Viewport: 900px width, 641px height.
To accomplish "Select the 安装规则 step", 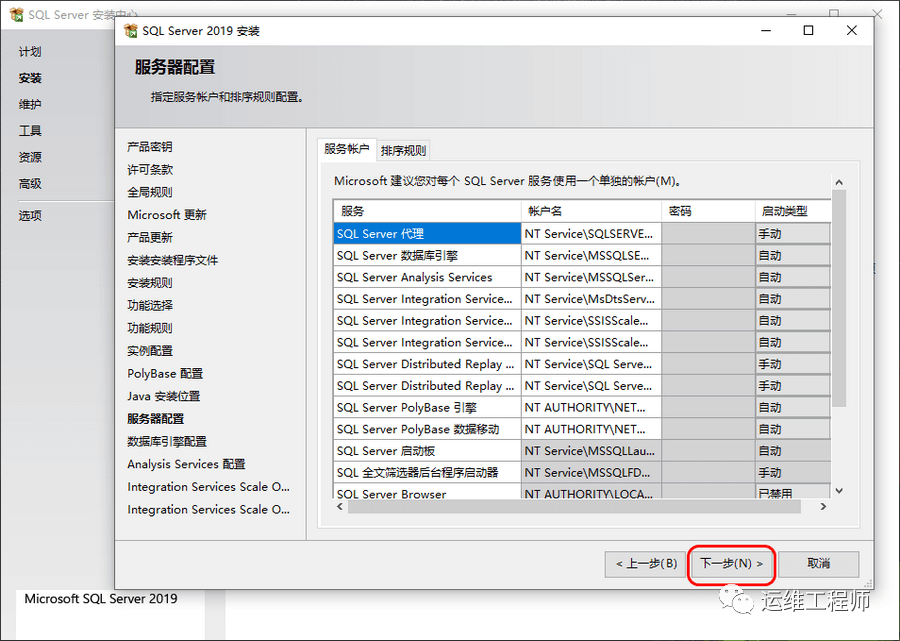I will point(150,283).
